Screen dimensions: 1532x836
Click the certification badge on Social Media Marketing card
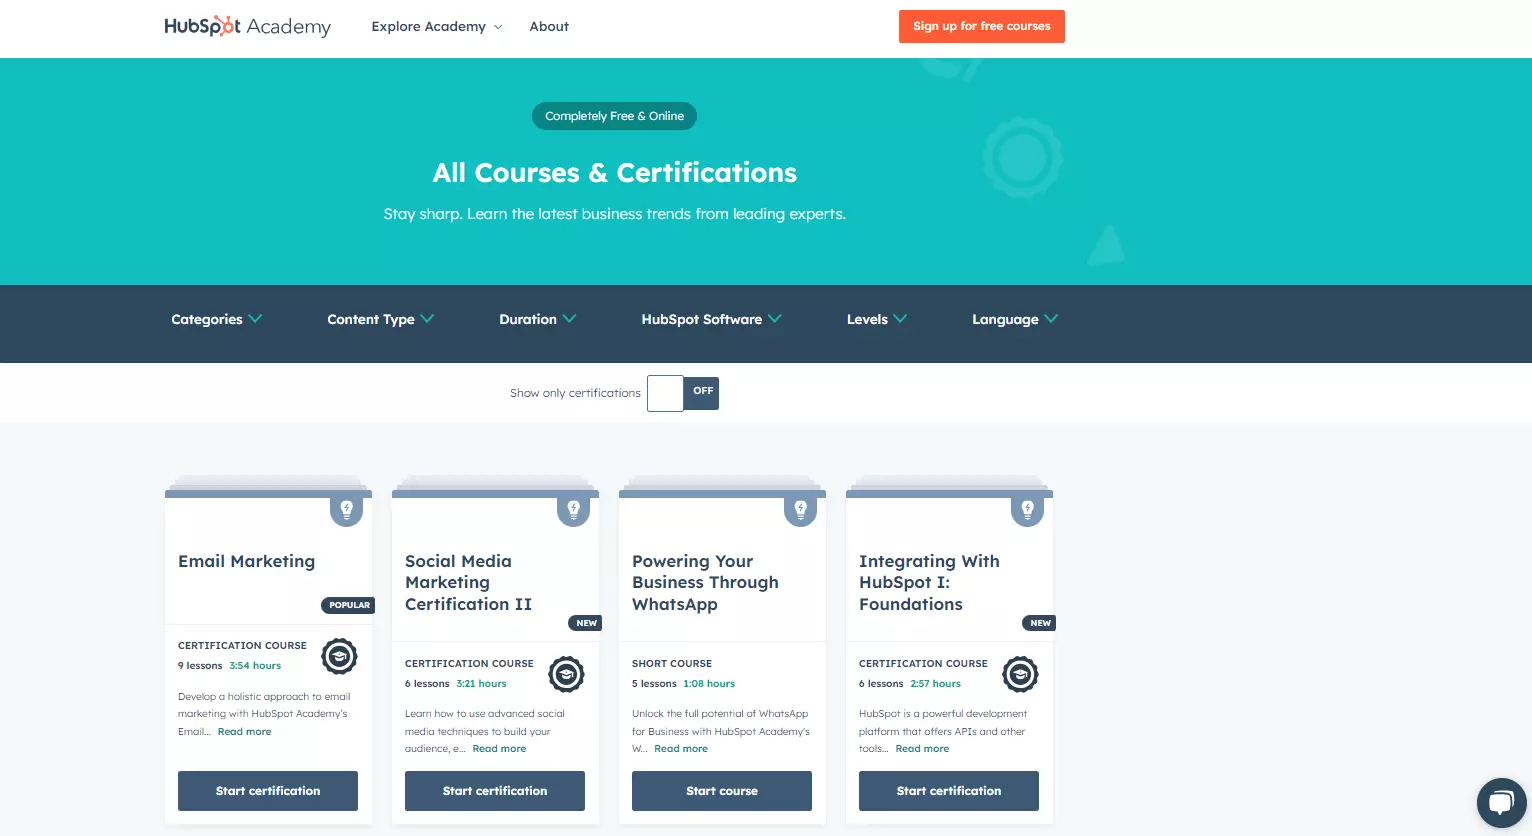point(566,674)
